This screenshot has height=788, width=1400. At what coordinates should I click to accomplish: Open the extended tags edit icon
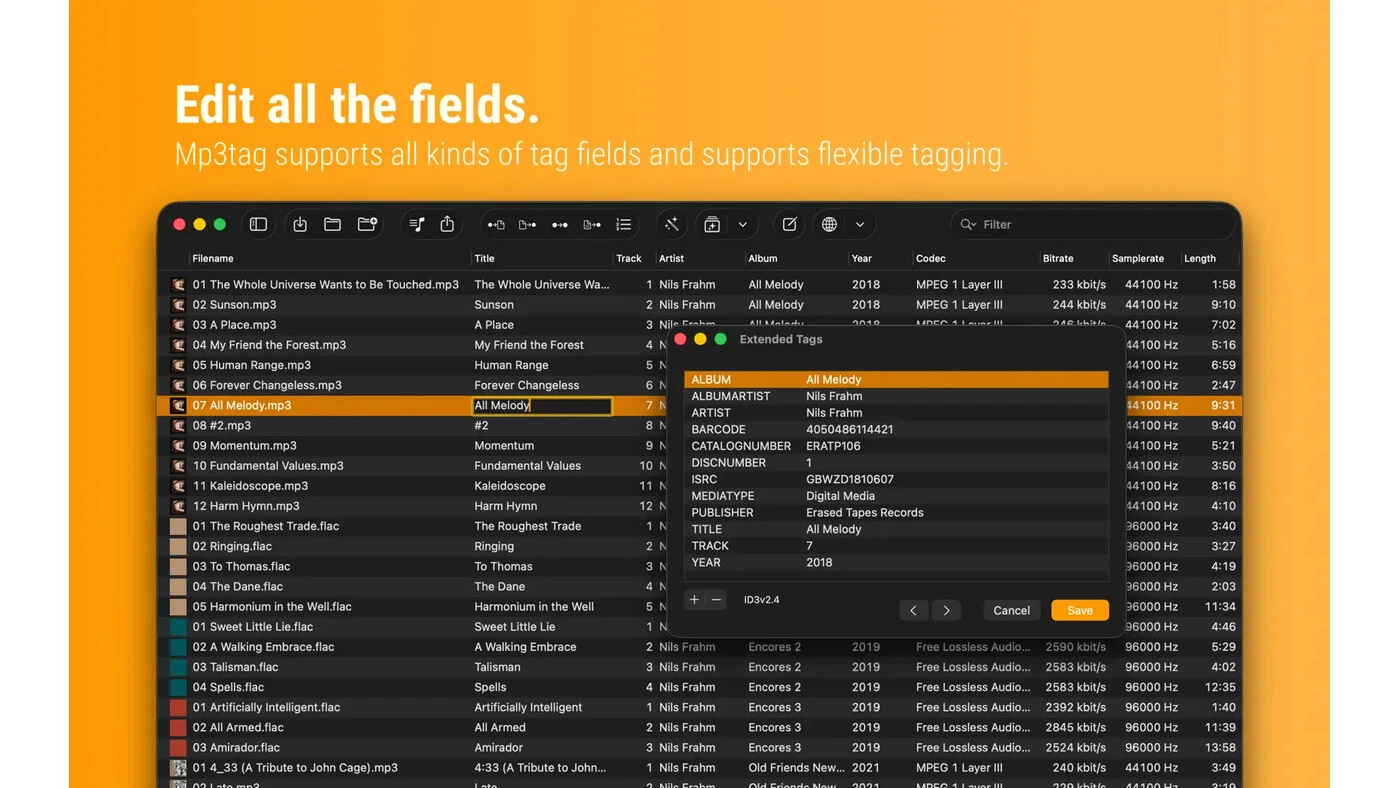[789, 224]
